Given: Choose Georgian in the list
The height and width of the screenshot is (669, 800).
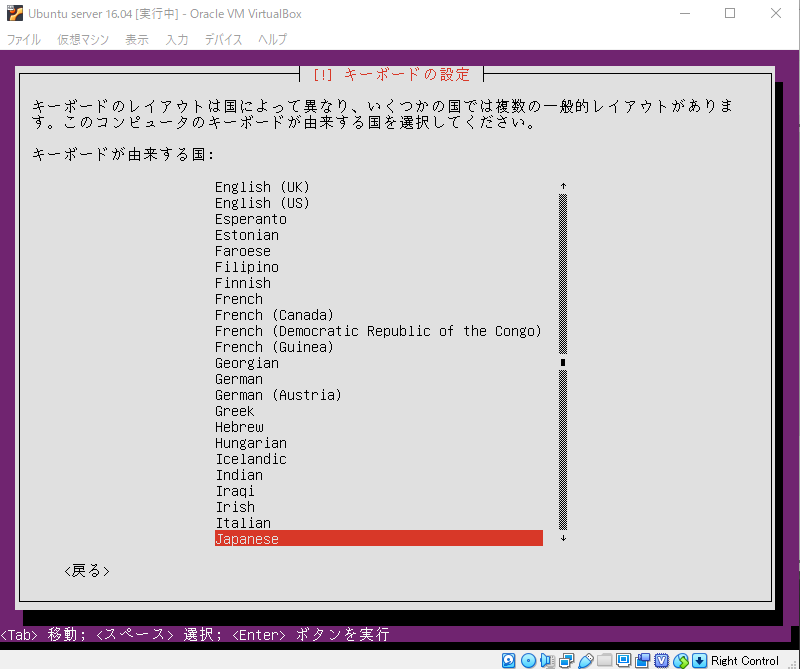Looking at the screenshot, I should pos(379,363).
